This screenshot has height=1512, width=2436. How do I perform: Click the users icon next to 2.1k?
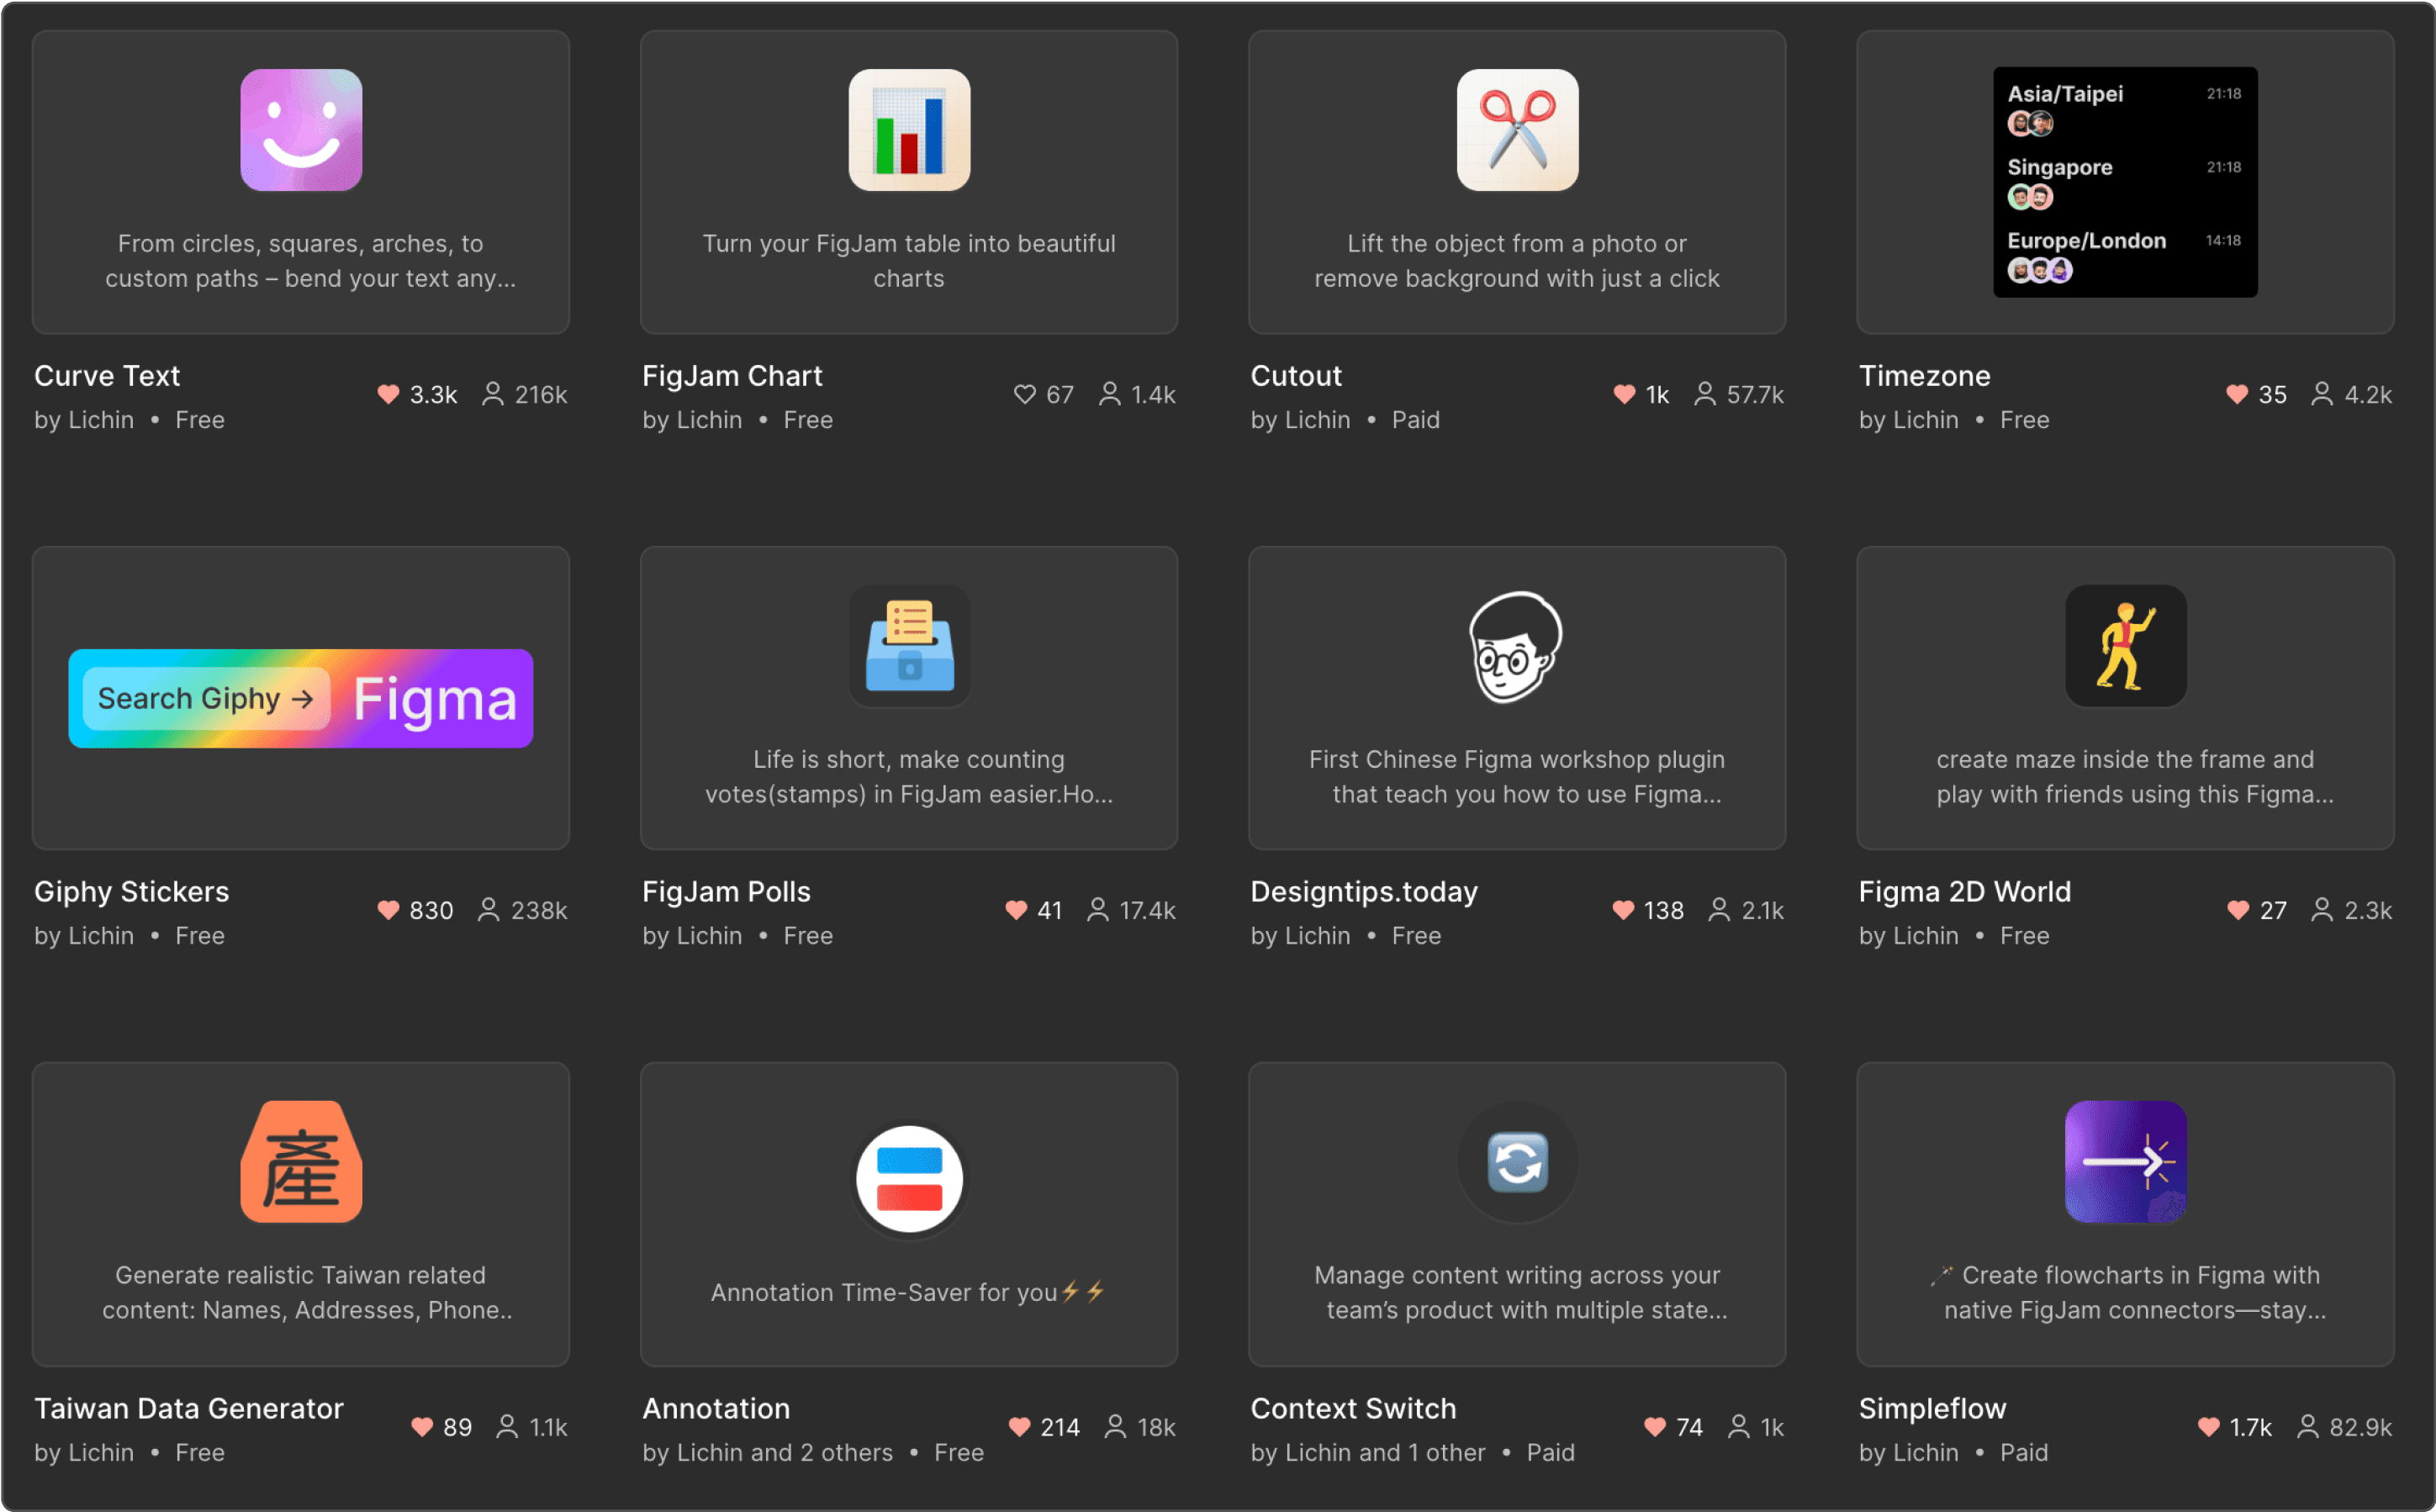[x=1718, y=910]
